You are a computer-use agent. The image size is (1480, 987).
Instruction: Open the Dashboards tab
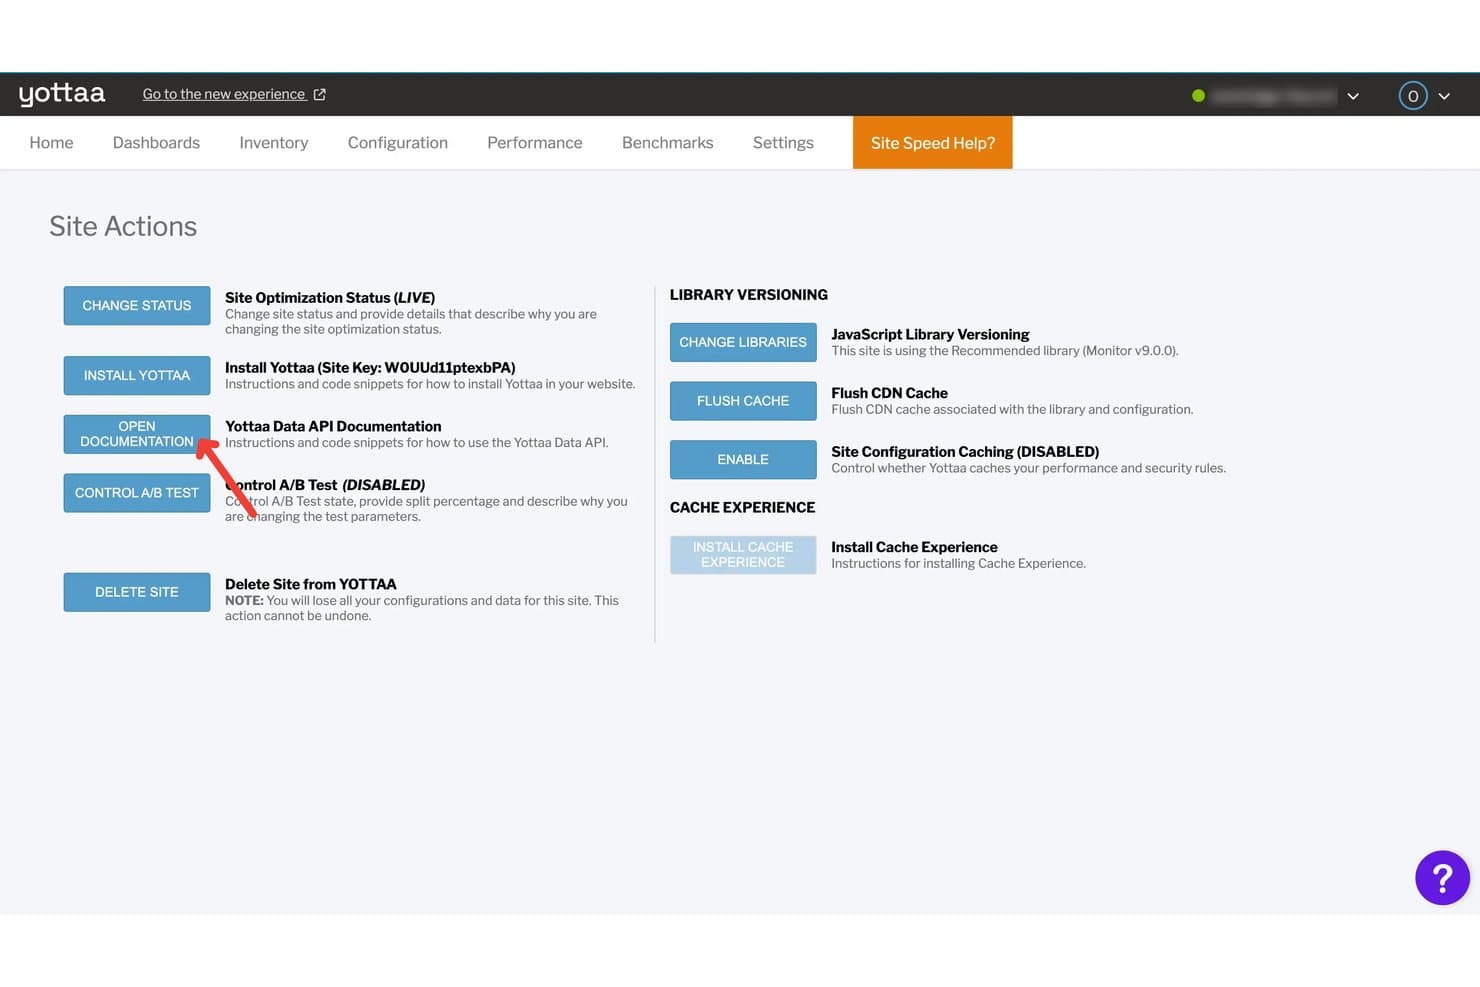point(156,143)
